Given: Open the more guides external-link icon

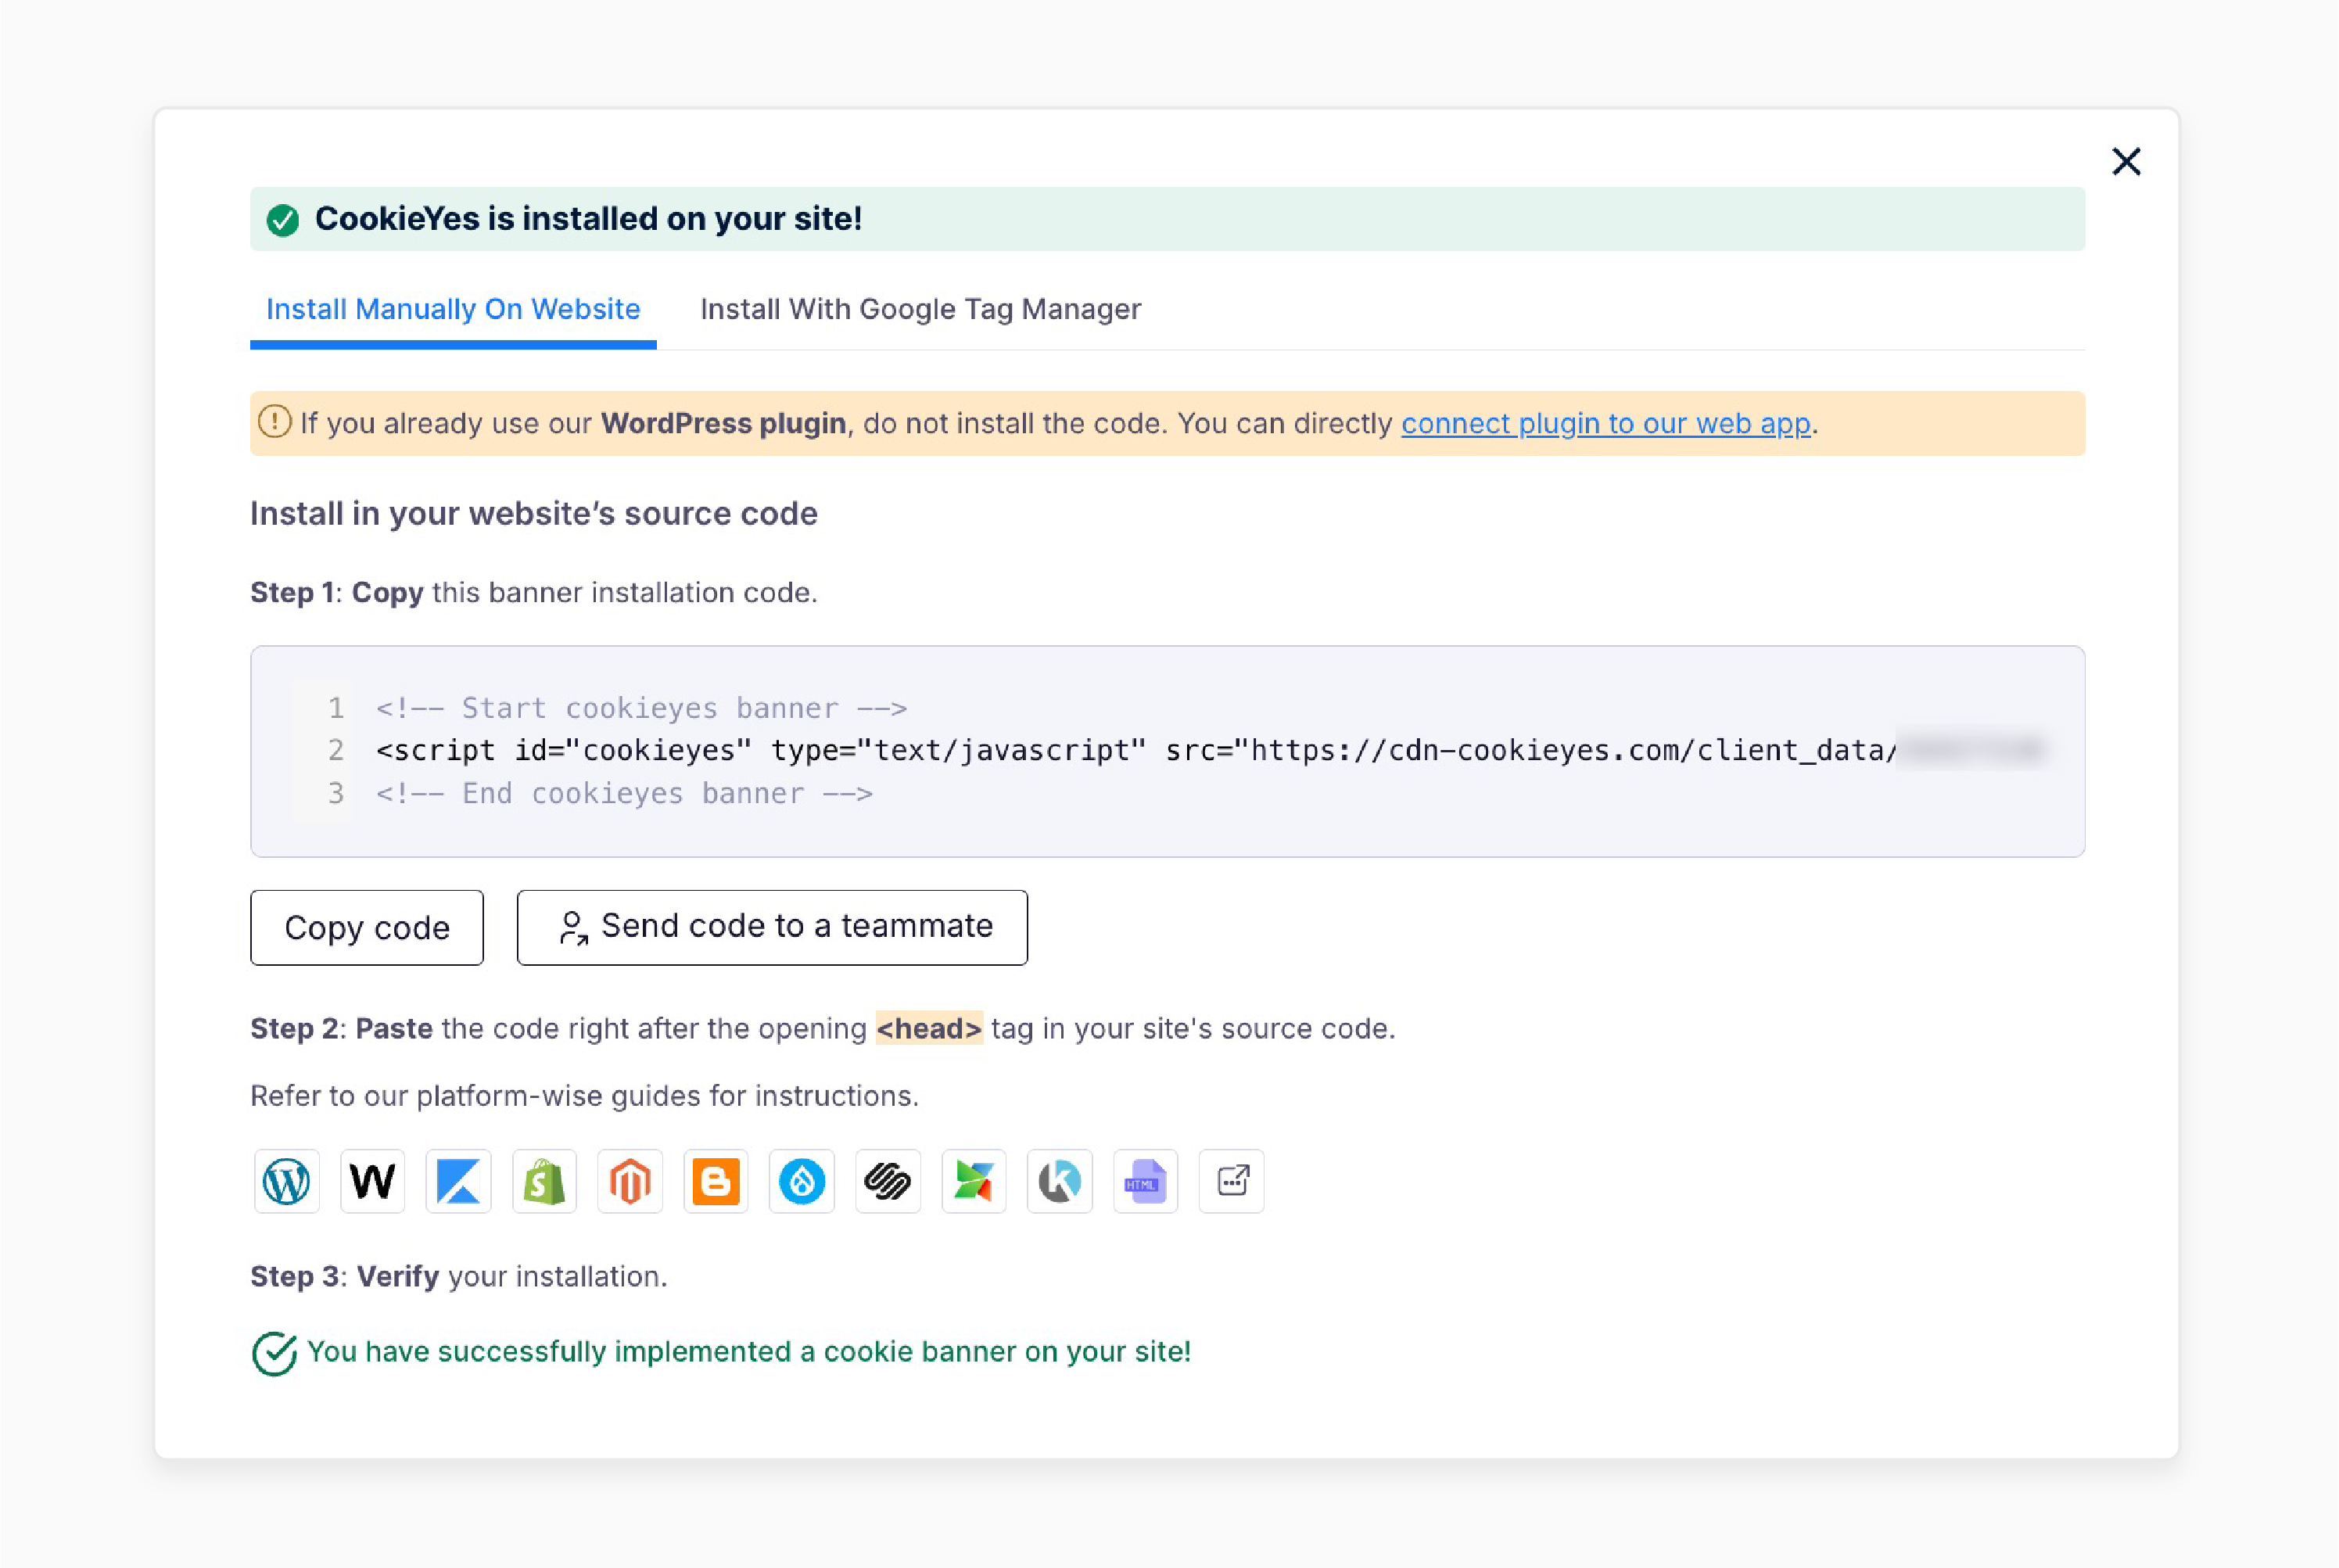Looking at the screenshot, I should coord(1232,1182).
